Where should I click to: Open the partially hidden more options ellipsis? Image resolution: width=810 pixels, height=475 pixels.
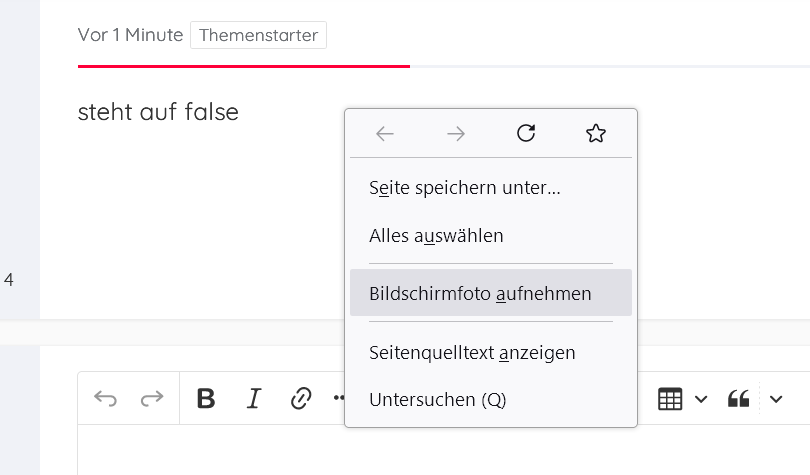point(338,398)
